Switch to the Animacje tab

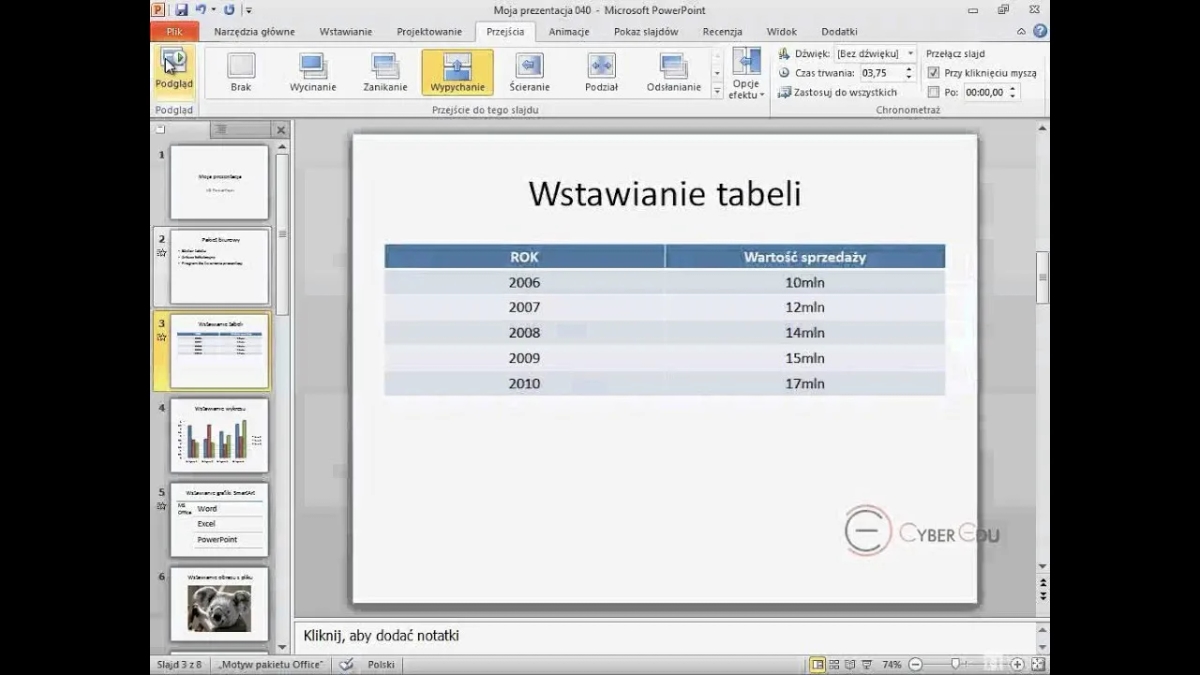(x=569, y=32)
